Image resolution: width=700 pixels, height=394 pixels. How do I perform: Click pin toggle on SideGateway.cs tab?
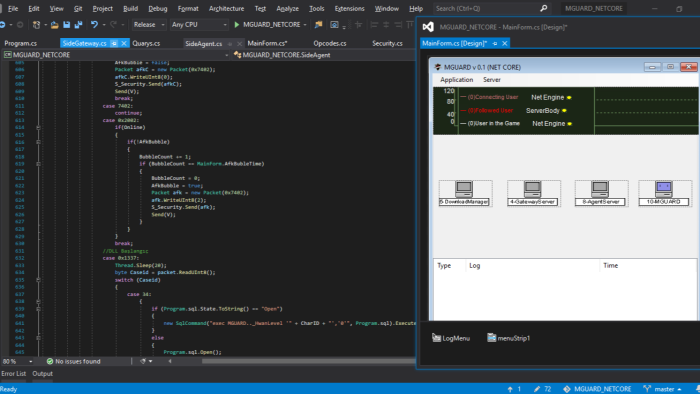[114, 43]
